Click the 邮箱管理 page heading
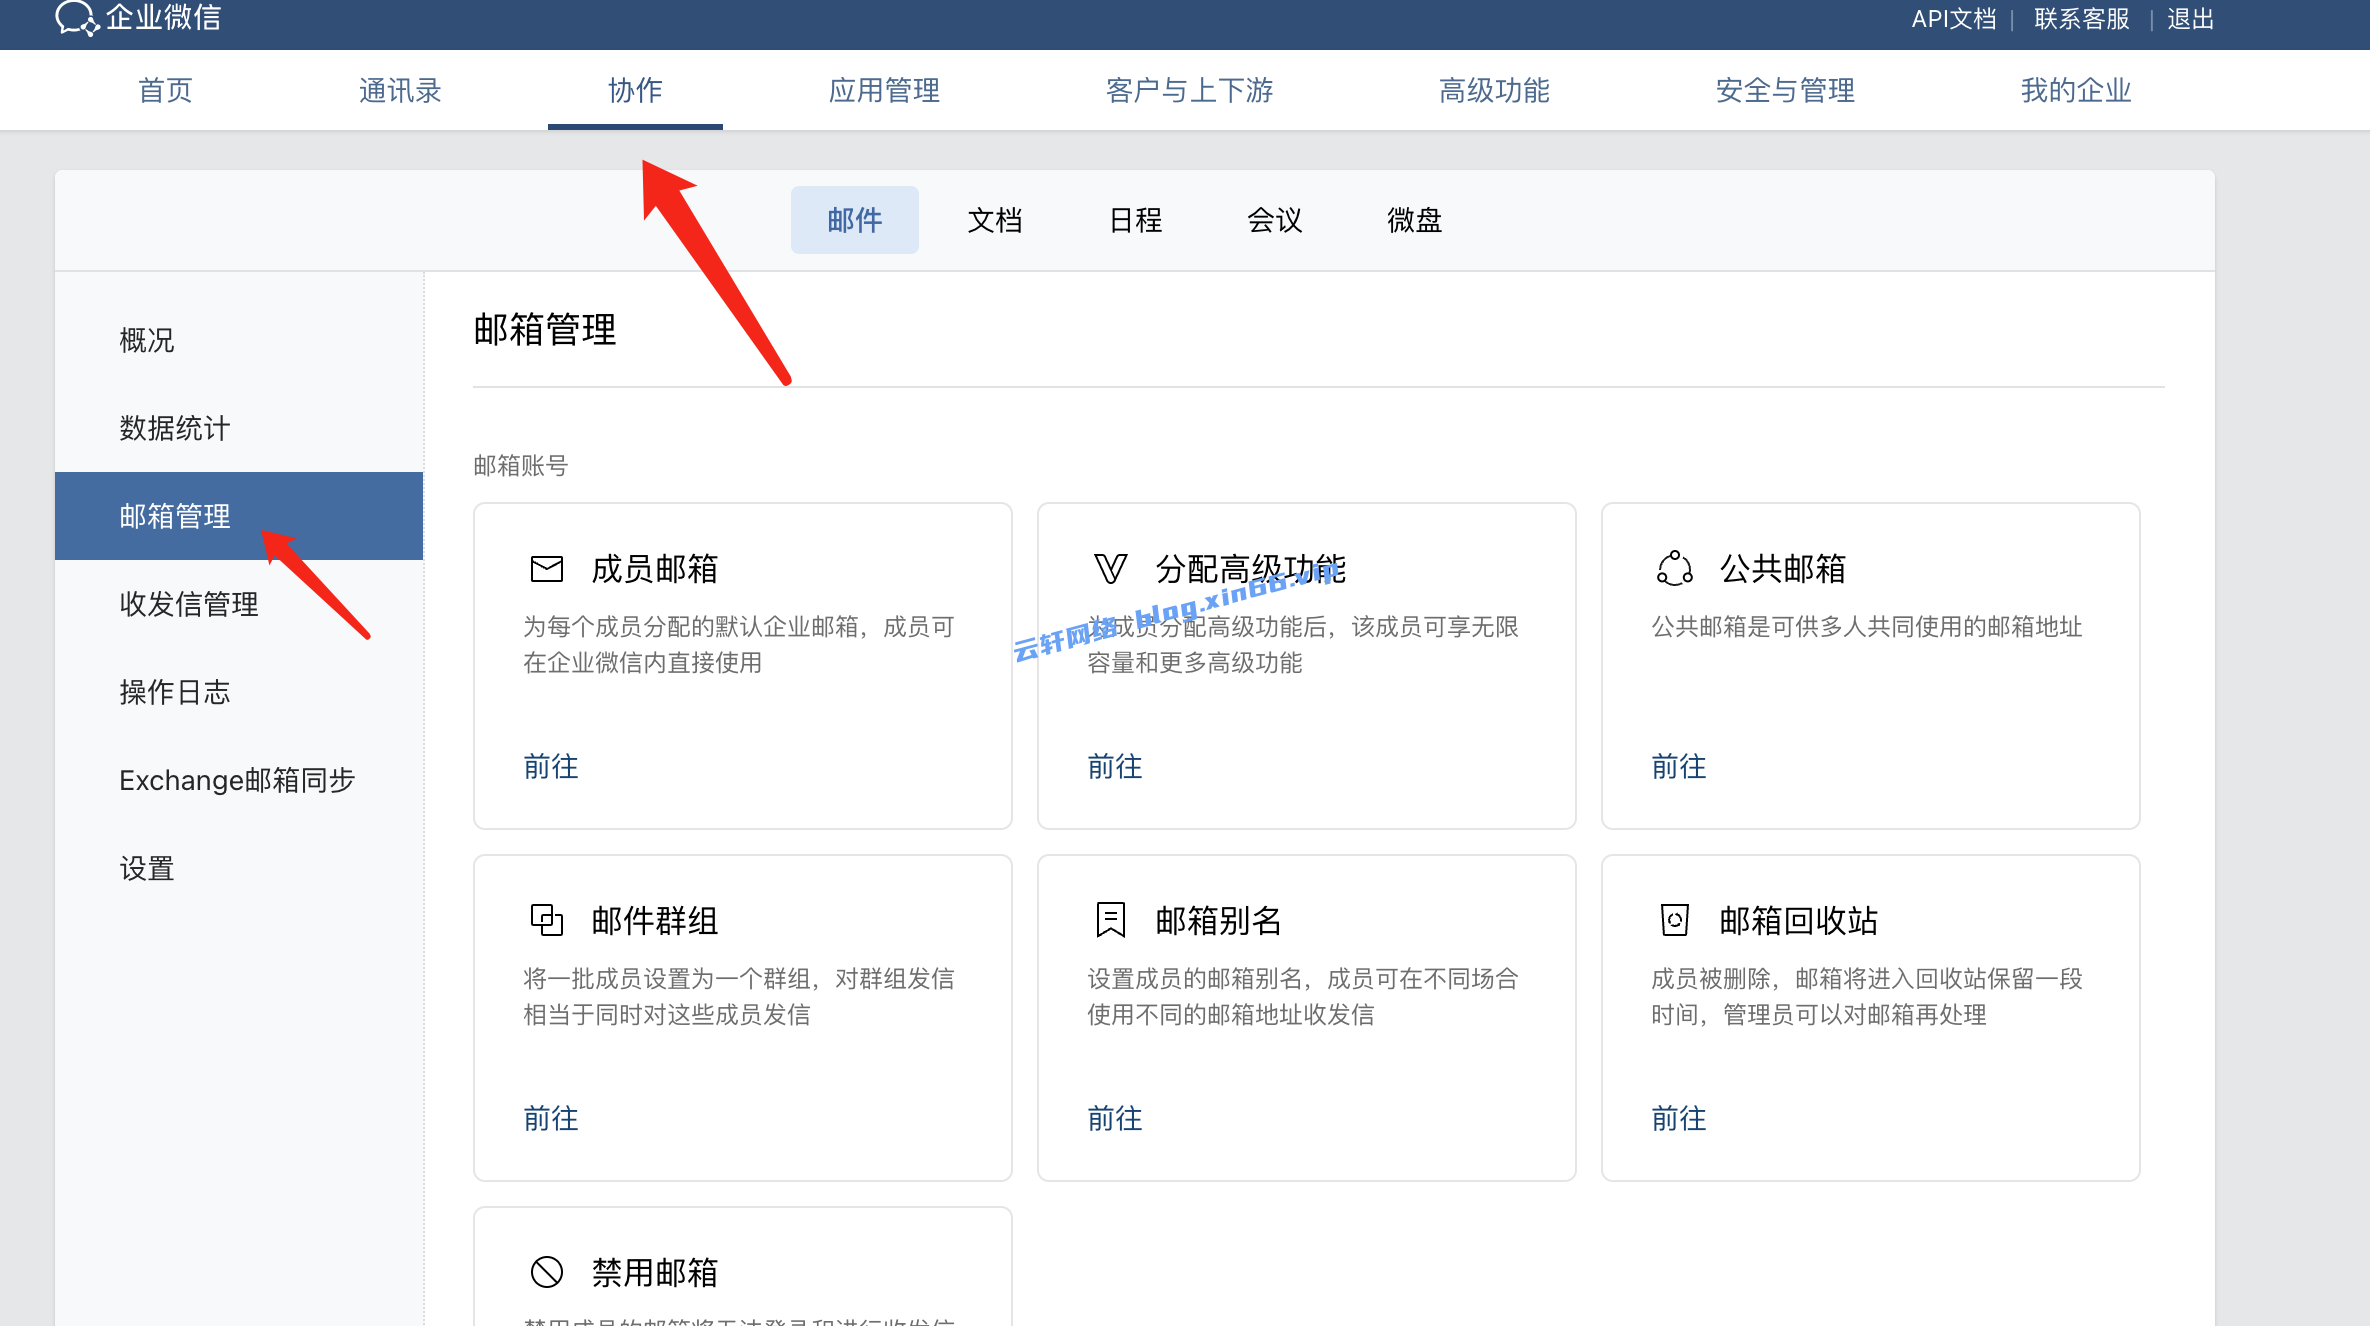2370x1326 pixels. [545, 329]
